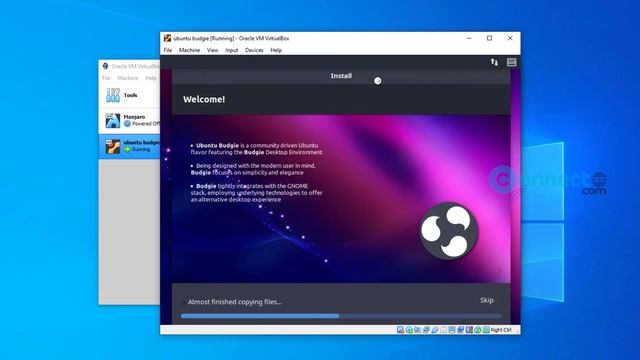
Task: Minimize the ubuntu budgie VM window
Action: pos(469,38)
